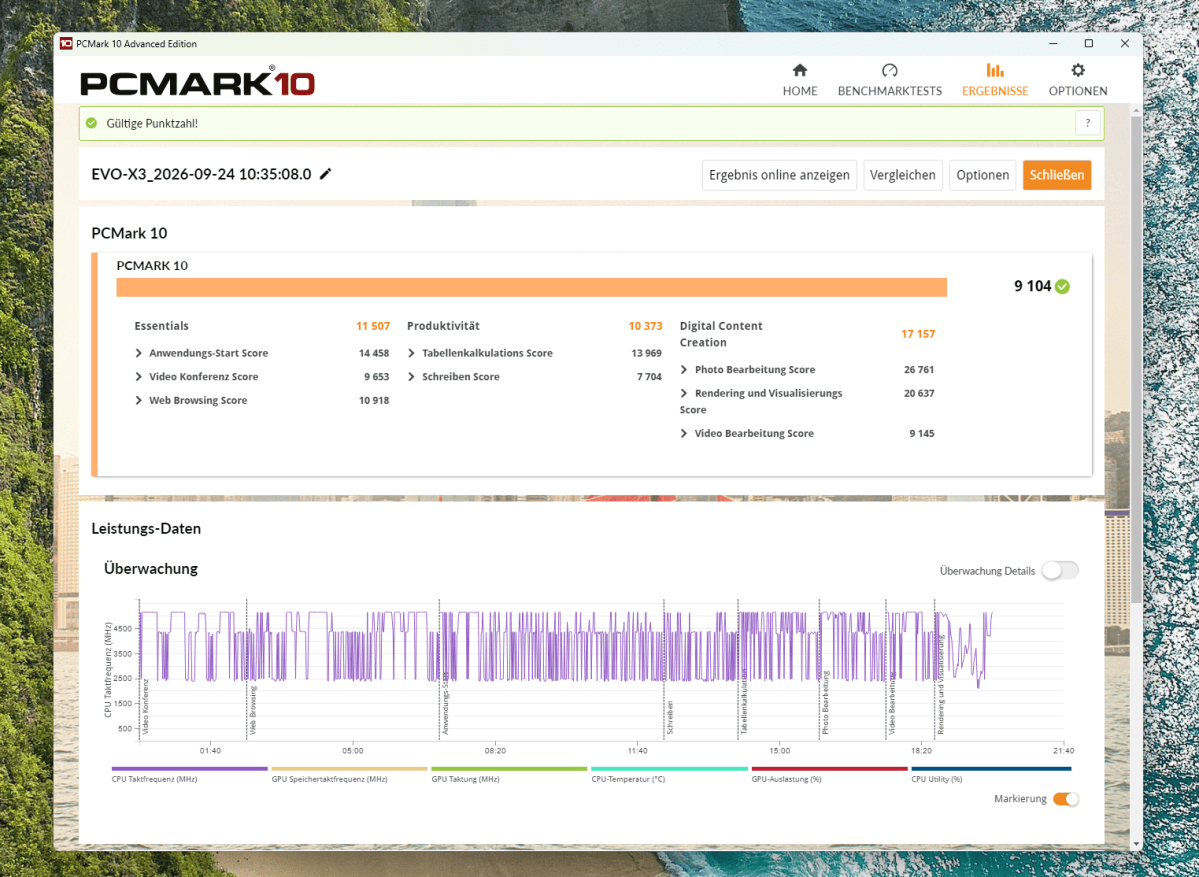The width and height of the screenshot is (1199, 877).
Task: Click the vertical scrollbar on the right
Action: 1136,359
